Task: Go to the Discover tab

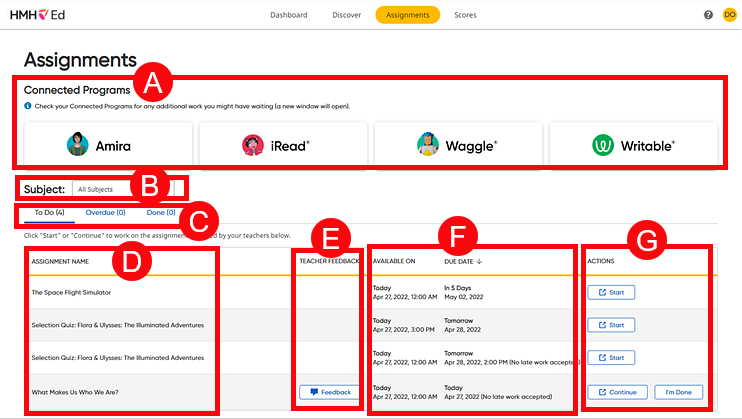Action: coord(346,15)
